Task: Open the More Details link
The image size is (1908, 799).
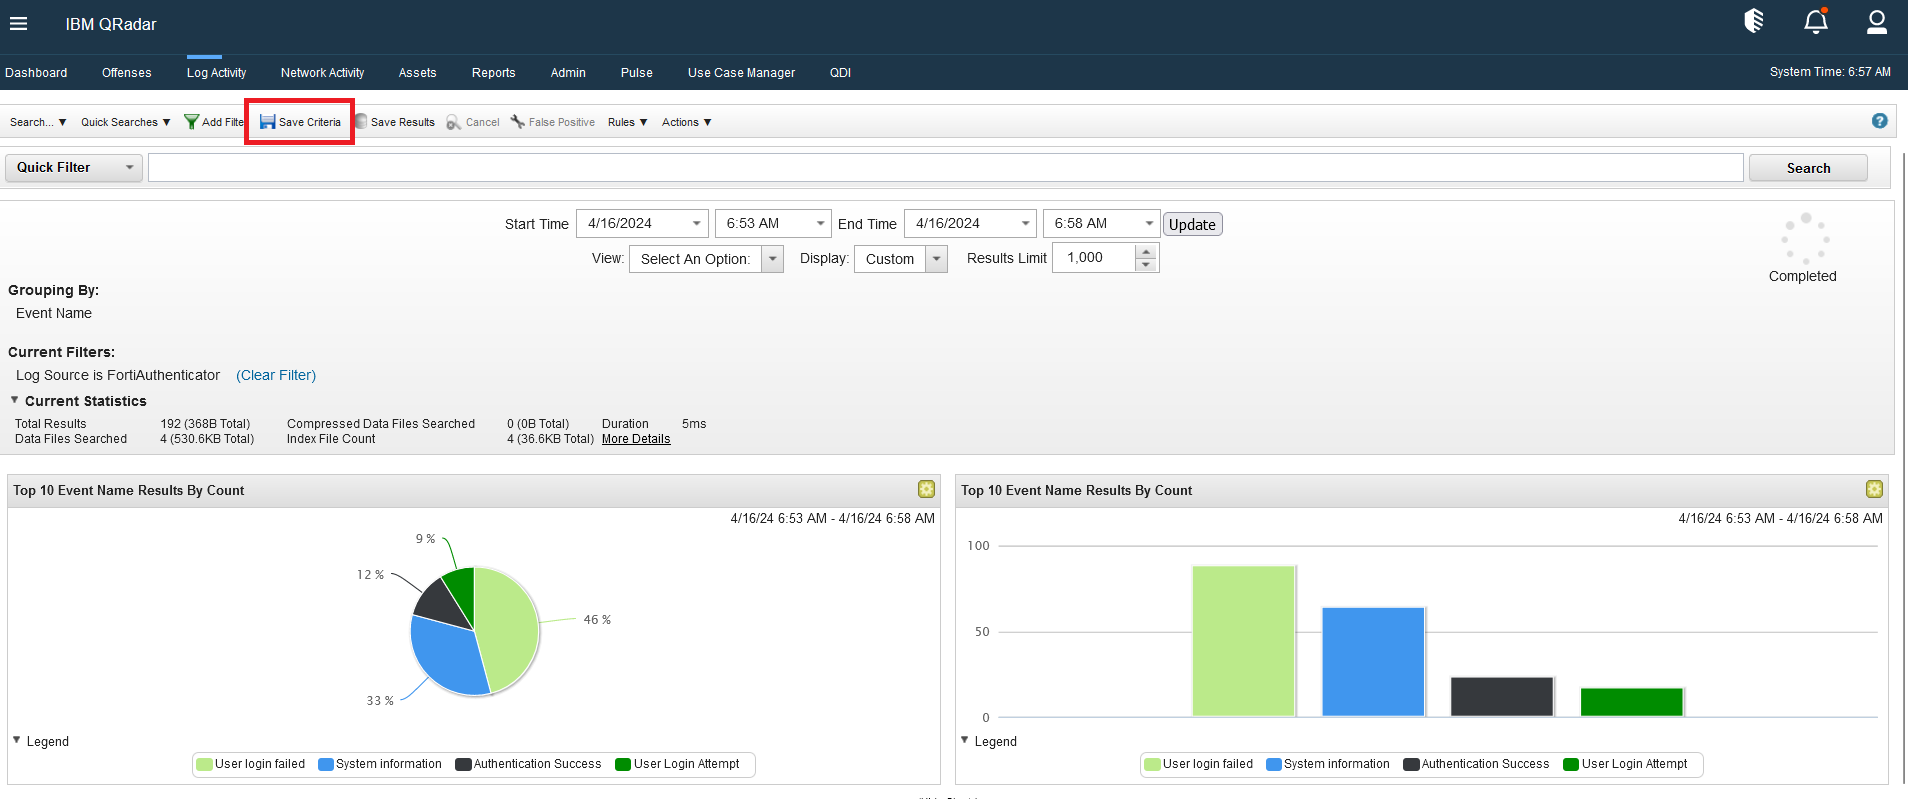Action: (x=636, y=439)
